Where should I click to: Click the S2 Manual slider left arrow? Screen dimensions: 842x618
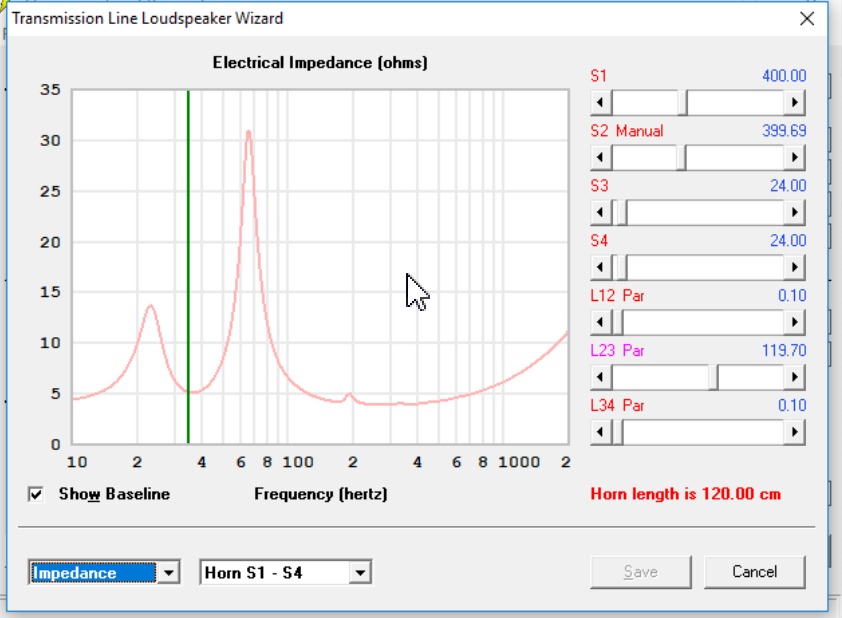(x=600, y=157)
